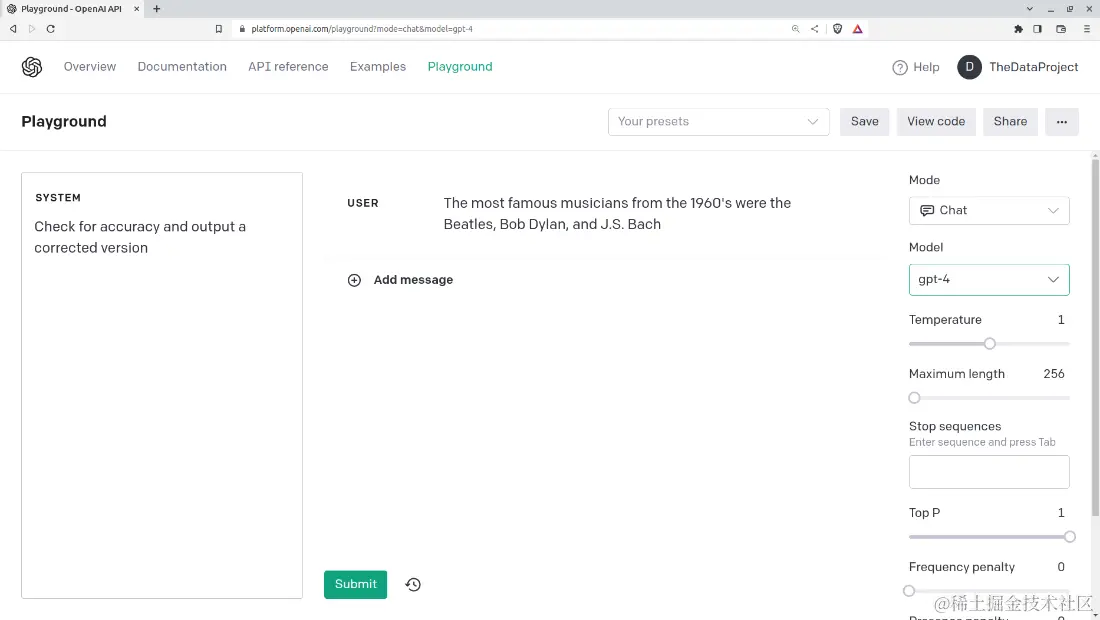This screenshot has height=620, width=1100.
Task: Click the Temperature value 1
Action: pyautogui.click(x=1061, y=320)
